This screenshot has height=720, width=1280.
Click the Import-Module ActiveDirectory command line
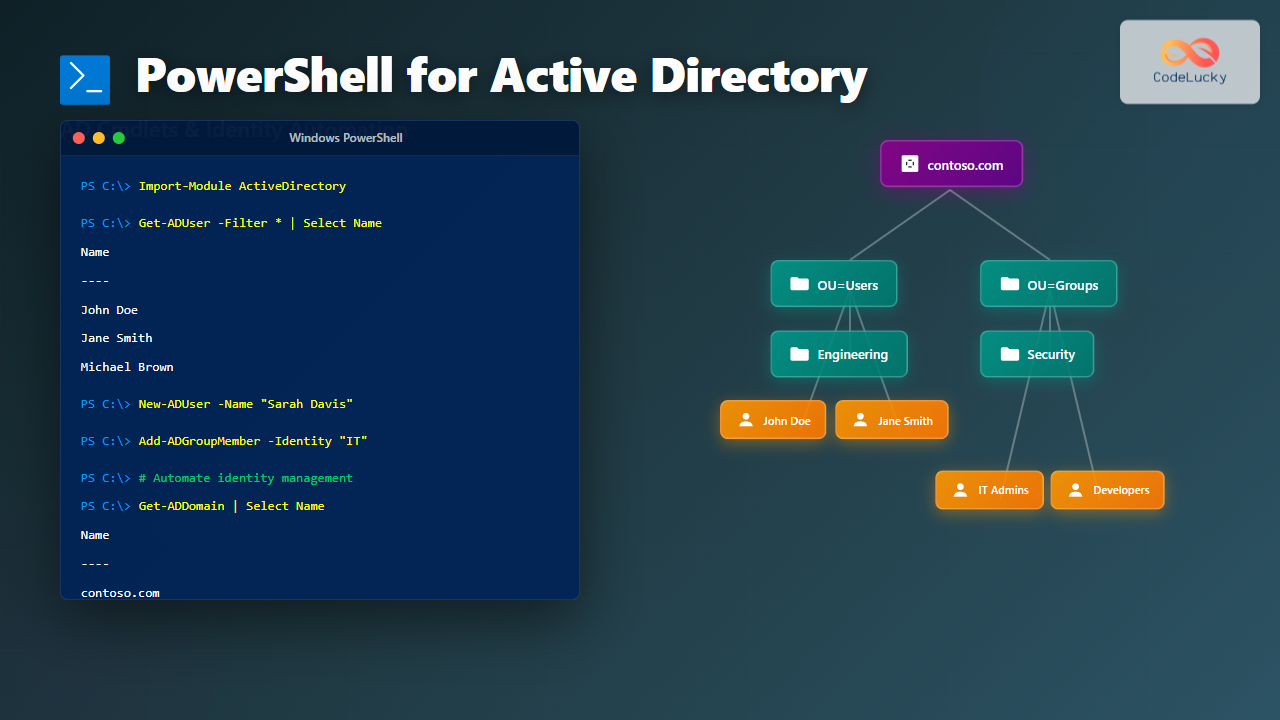tap(242, 186)
